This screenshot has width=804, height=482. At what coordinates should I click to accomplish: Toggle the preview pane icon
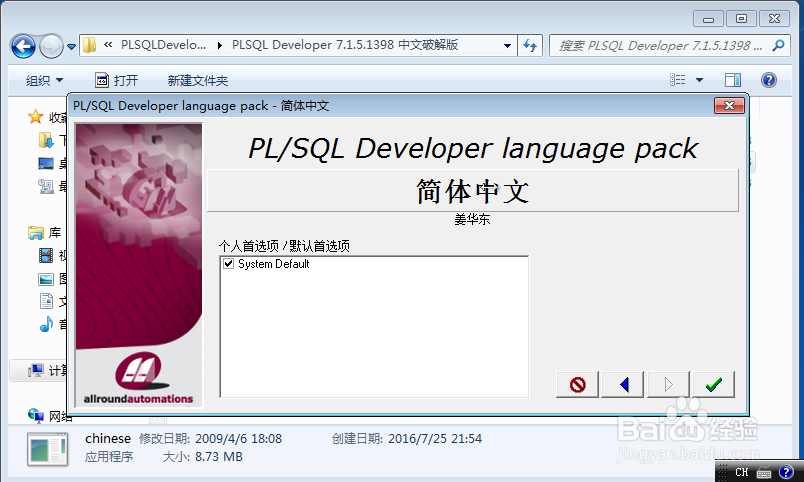pos(733,80)
